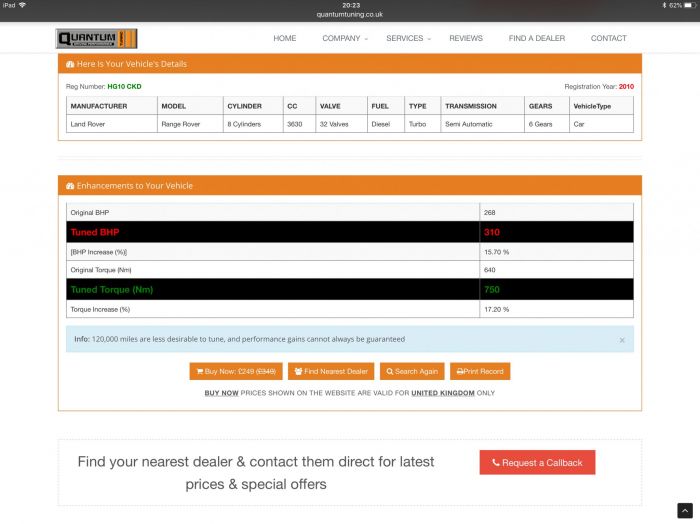The height and width of the screenshot is (524, 700).
Task: Click the Land Rover manufacturer cell
Action: coord(112,124)
